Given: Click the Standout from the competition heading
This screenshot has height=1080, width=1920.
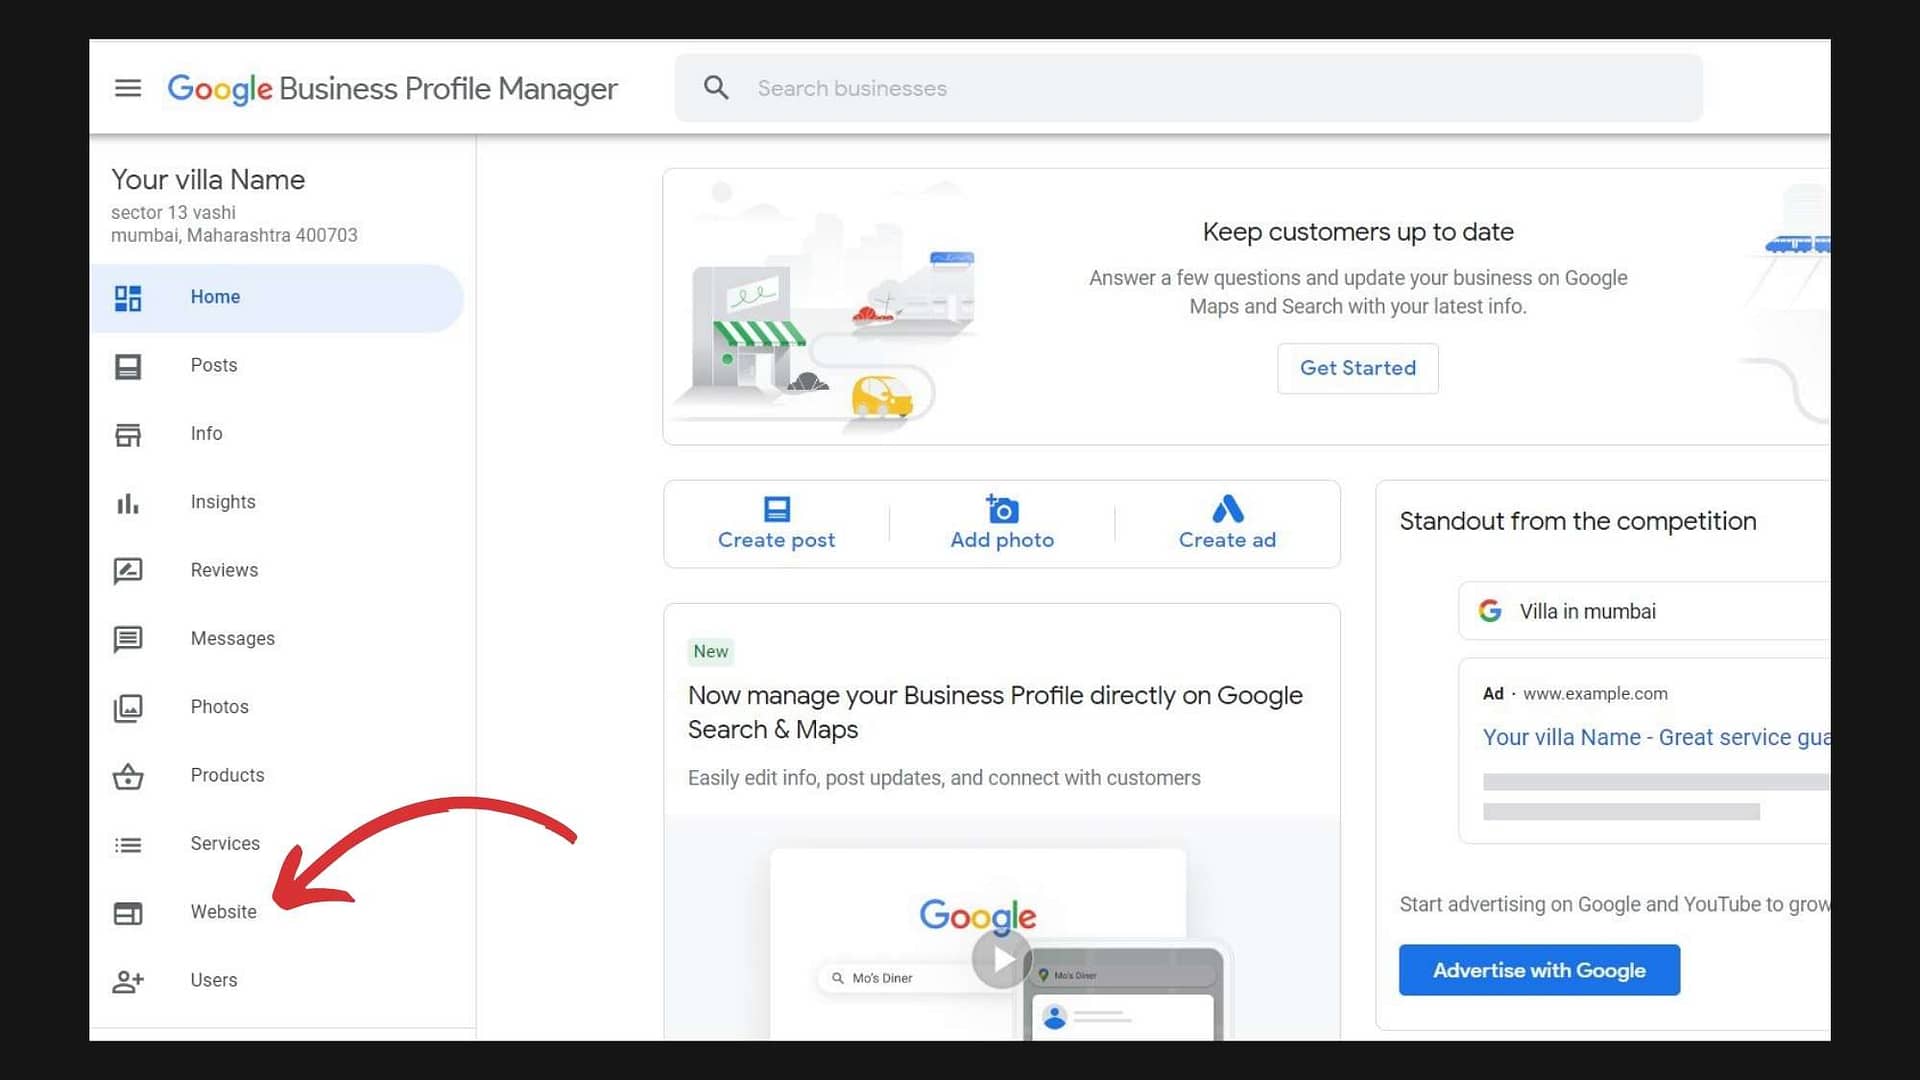Looking at the screenshot, I should point(1577,521).
